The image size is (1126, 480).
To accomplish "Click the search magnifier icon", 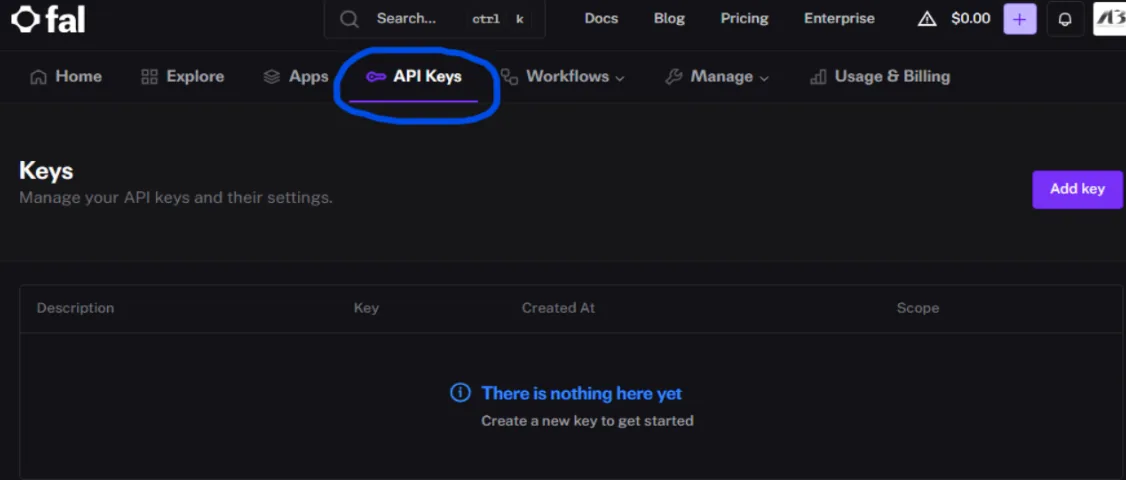I will (x=349, y=19).
